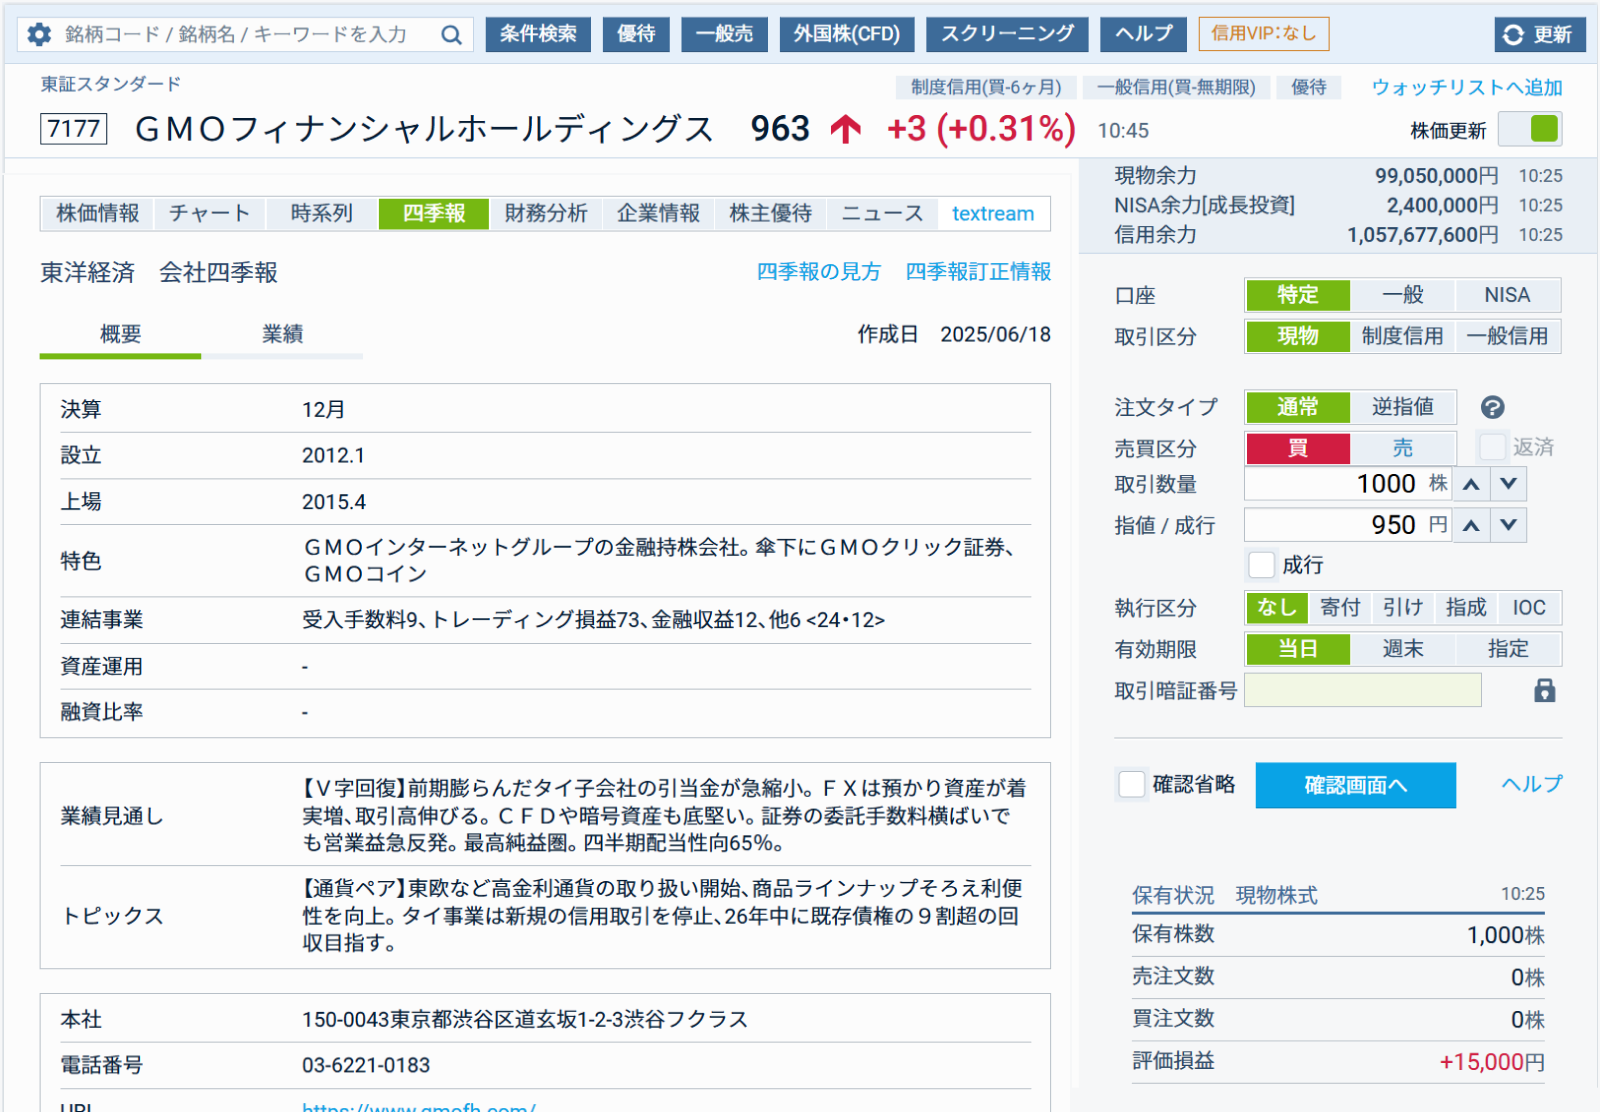Check the 成行 market order checkbox

[1262, 565]
